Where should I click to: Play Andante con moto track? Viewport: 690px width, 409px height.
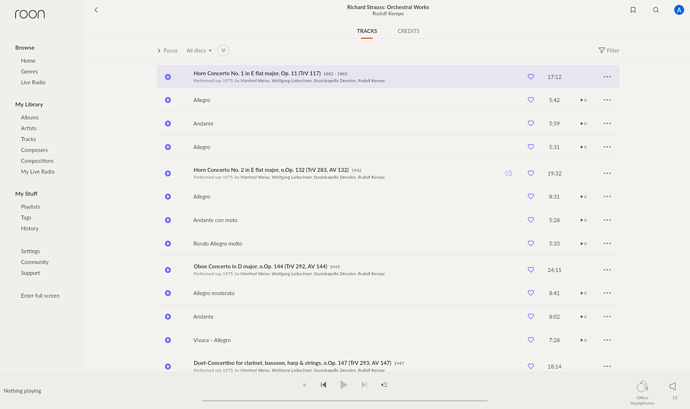point(168,220)
